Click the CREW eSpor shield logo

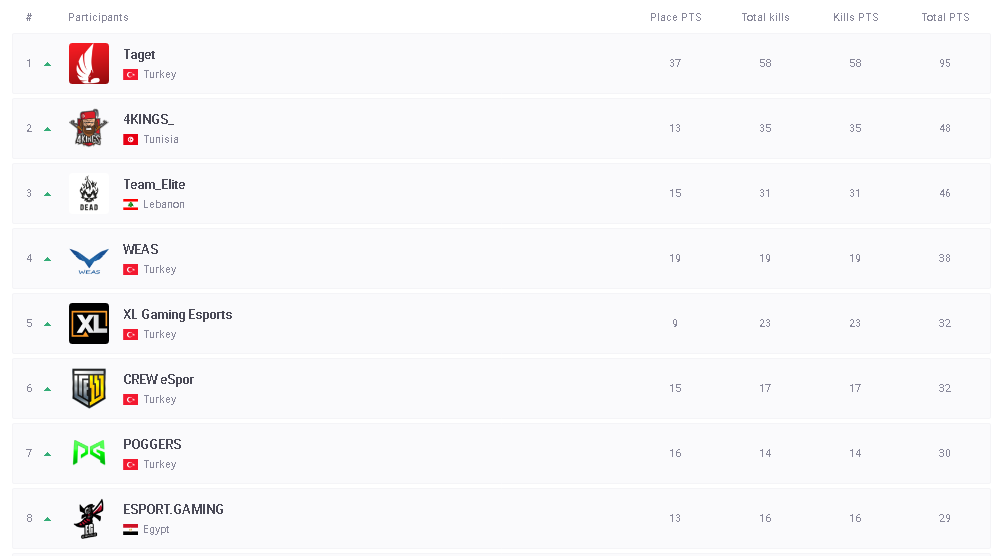coord(89,389)
